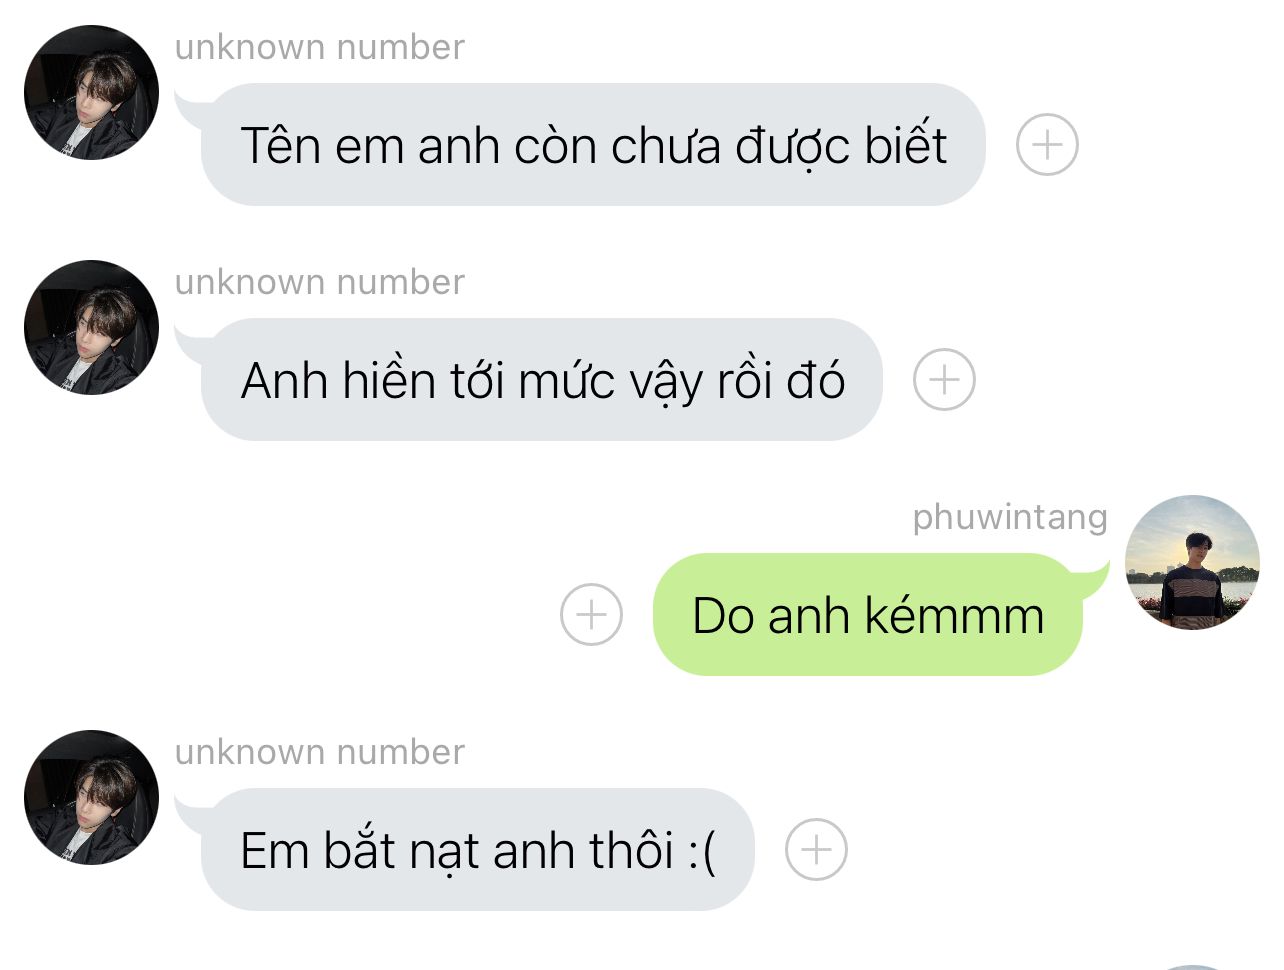Screen dimensions: 1284x970
Task: Select the green 'Do anh kémmm' bubble
Action: coord(868,614)
